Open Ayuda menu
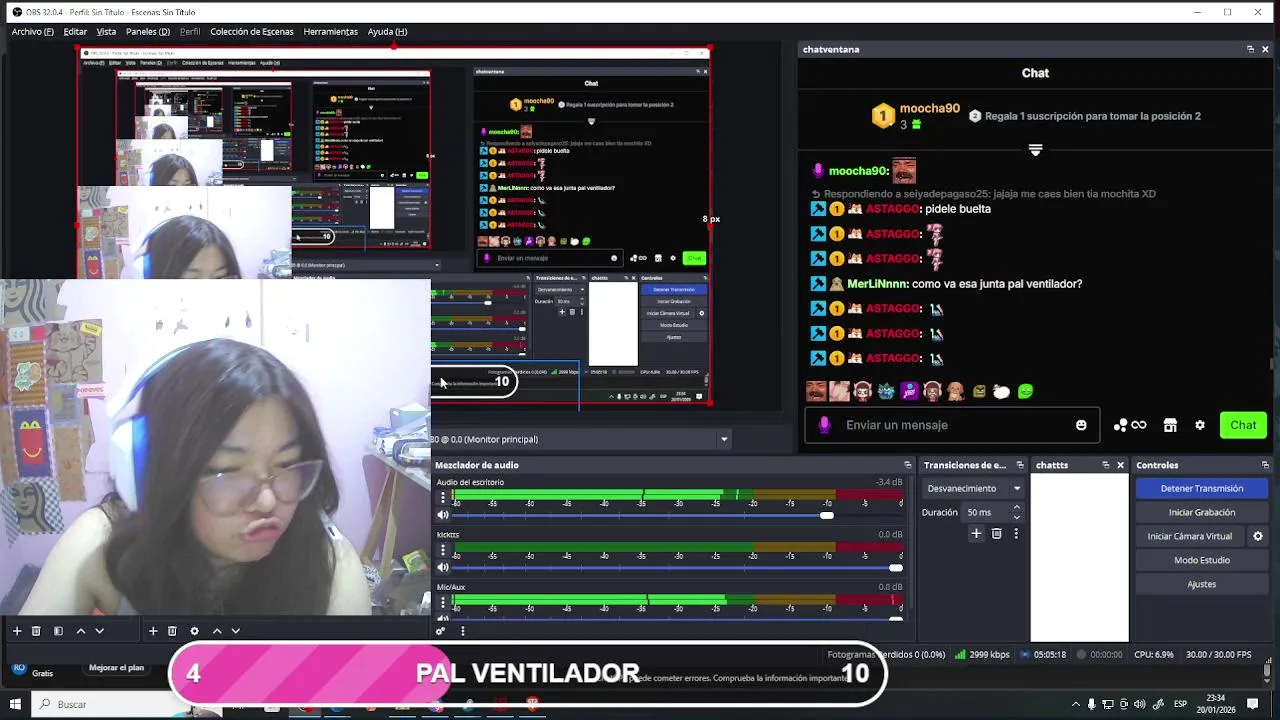This screenshot has width=1280, height=720. click(387, 31)
